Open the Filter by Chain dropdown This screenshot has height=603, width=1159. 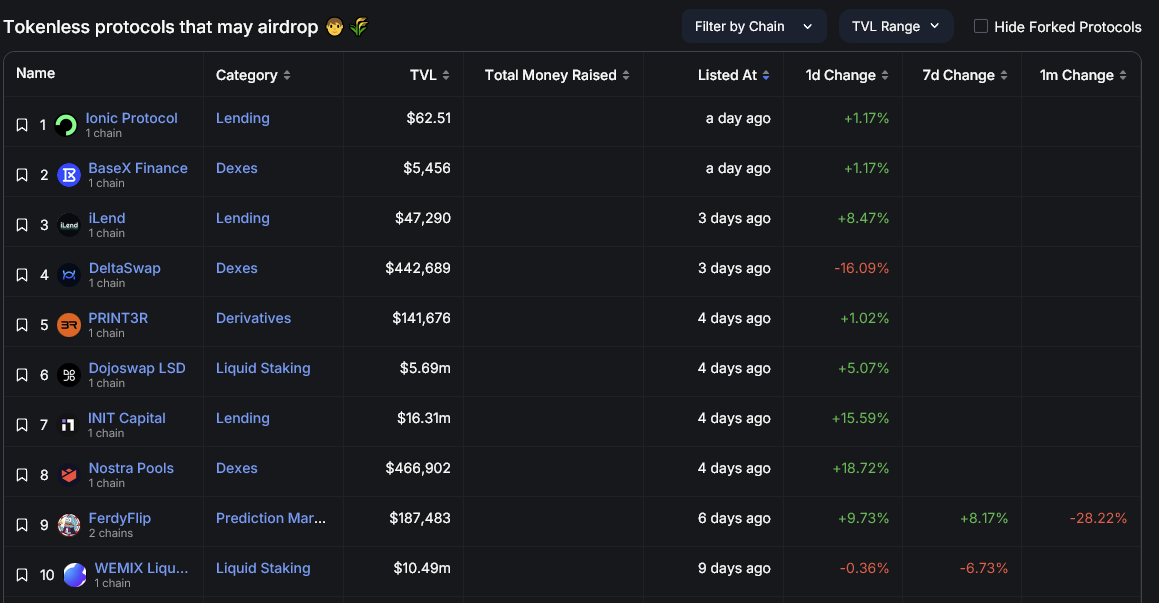click(754, 27)
